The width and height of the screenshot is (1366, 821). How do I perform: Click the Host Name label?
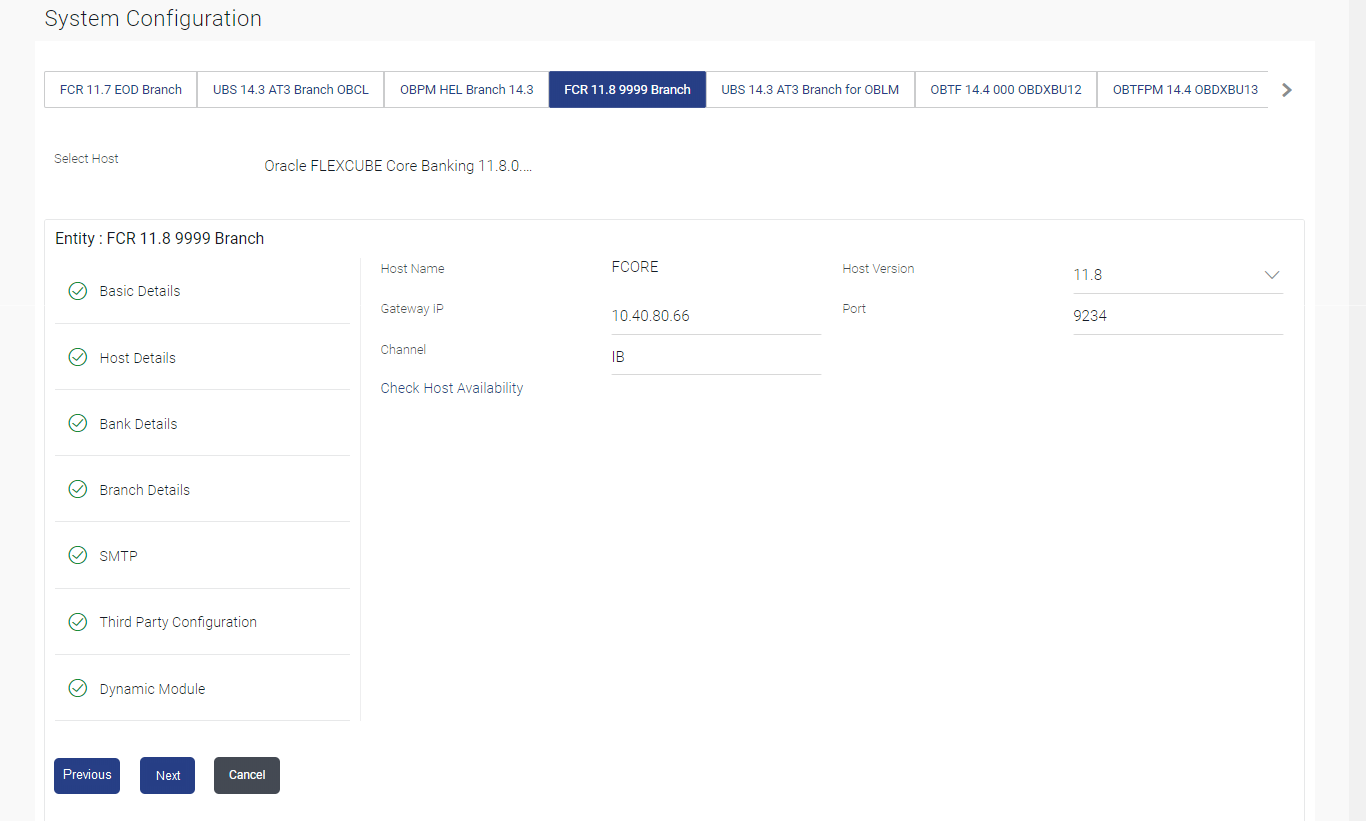coord(413,268)
